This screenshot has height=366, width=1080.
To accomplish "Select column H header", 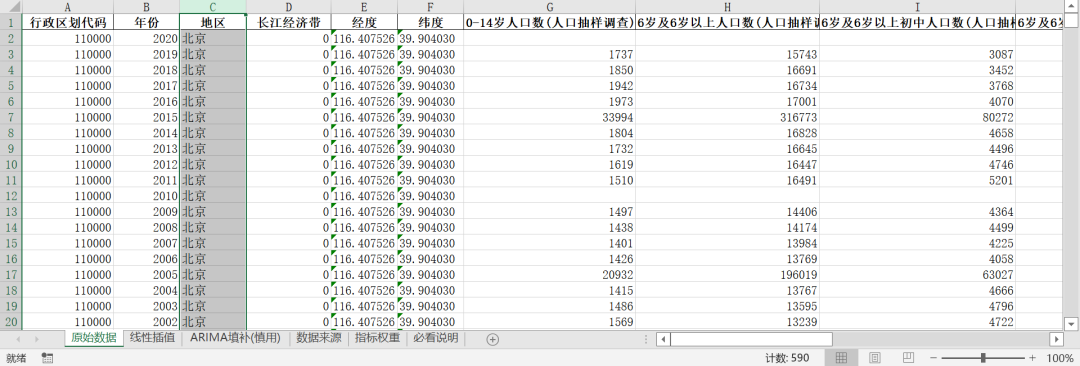I will 727,7.
